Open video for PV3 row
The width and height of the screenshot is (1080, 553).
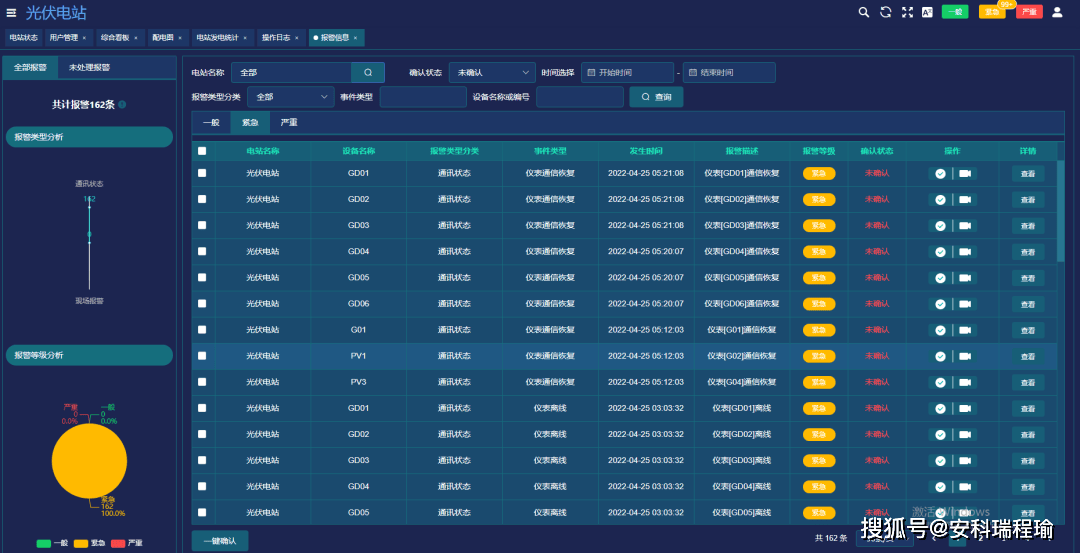[x=965, y=382]
